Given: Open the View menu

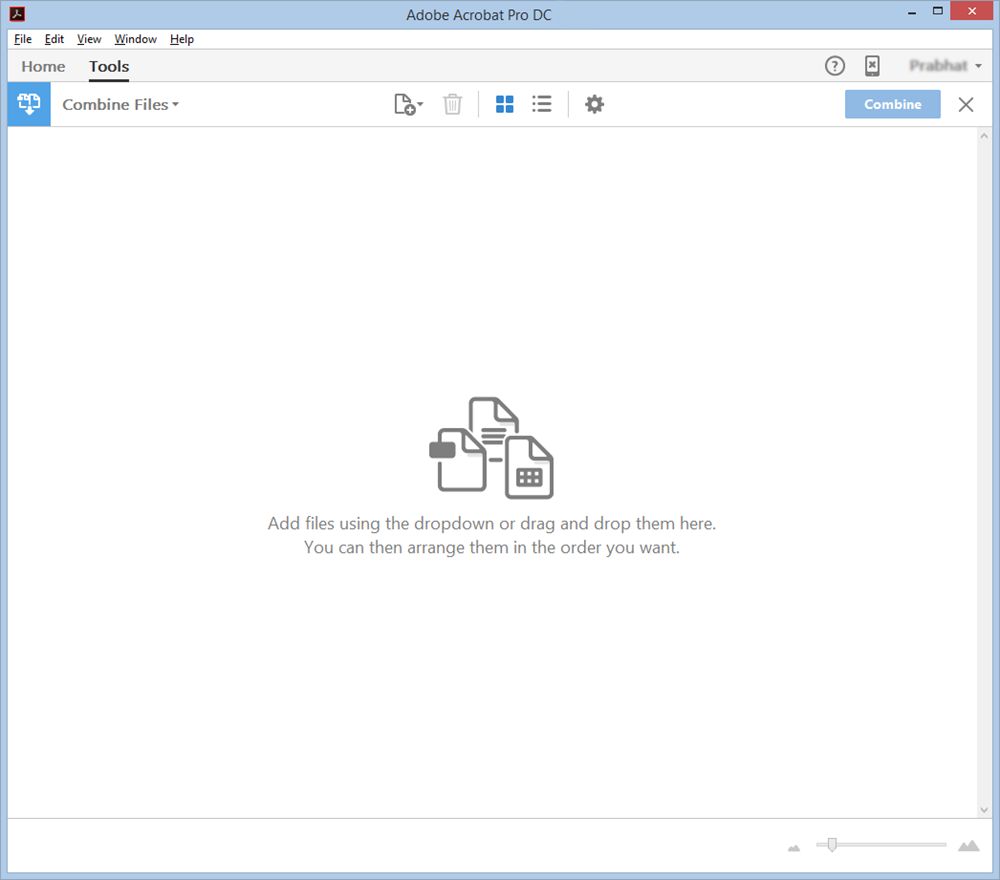Looking at the screenshot, I should (89, 39).
